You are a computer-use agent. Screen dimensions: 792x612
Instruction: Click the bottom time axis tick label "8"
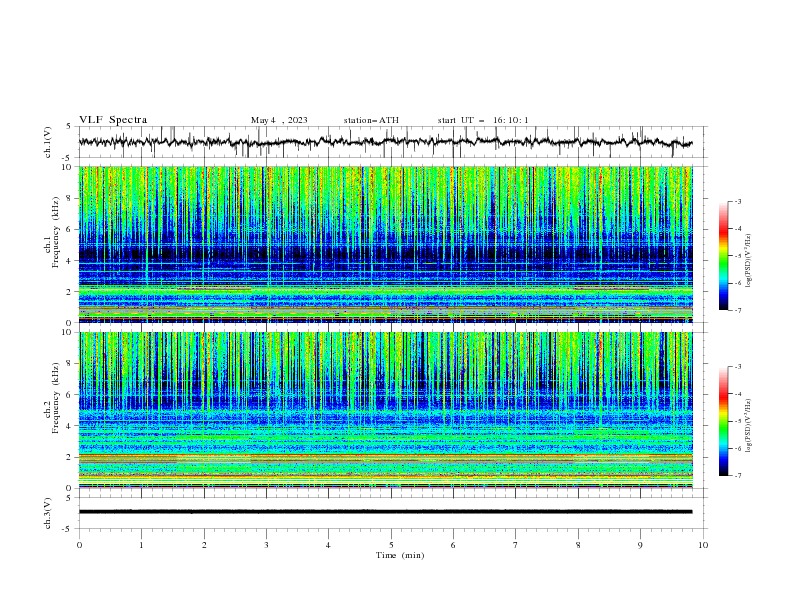(578, 545)
